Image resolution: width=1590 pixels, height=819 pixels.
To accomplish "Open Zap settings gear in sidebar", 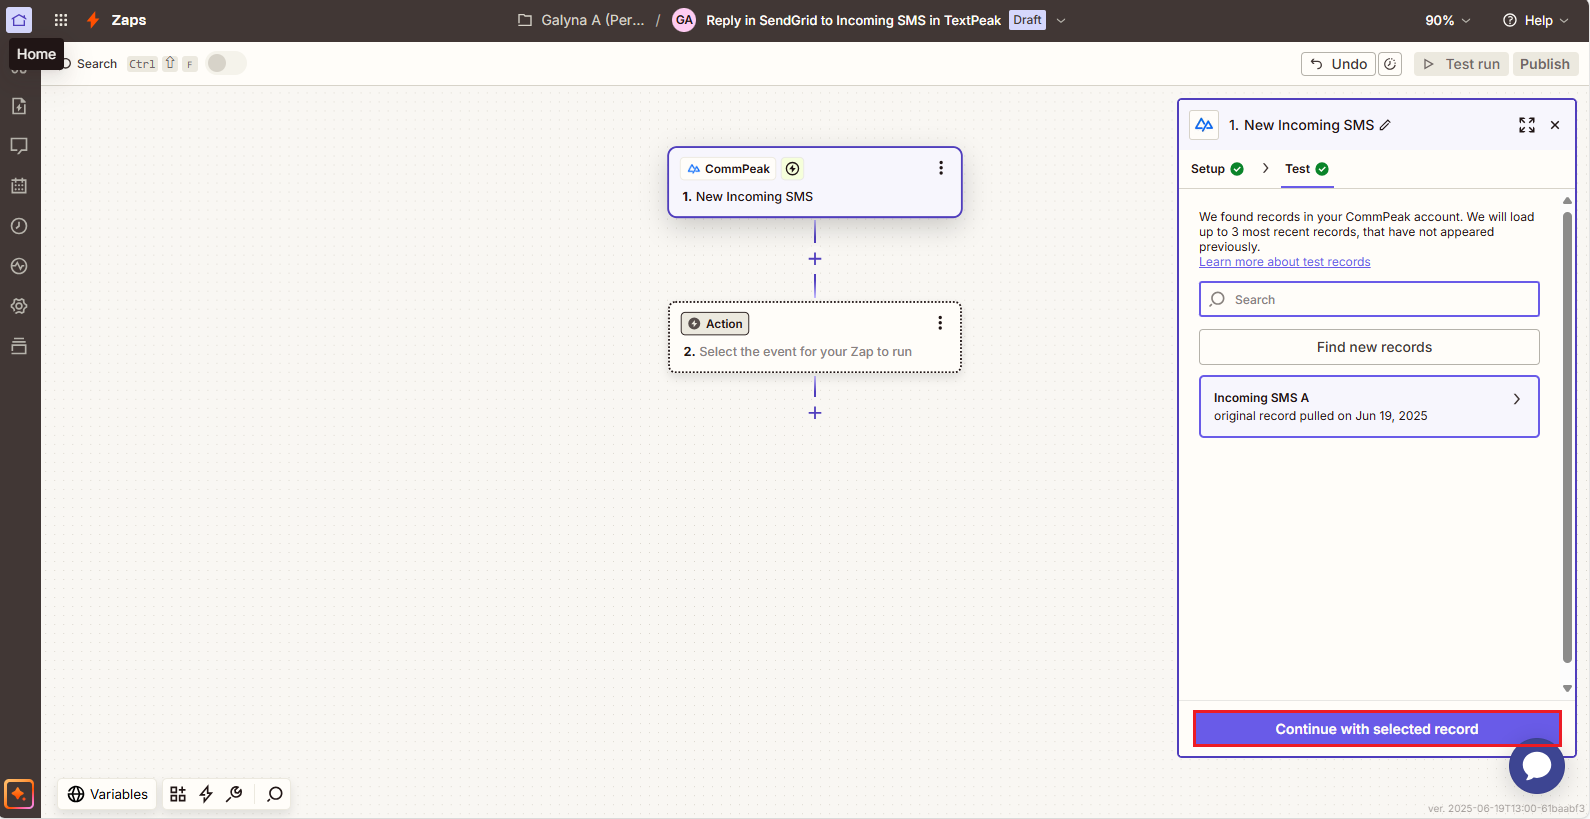I will pyautogui.click(x=19, y=306).
